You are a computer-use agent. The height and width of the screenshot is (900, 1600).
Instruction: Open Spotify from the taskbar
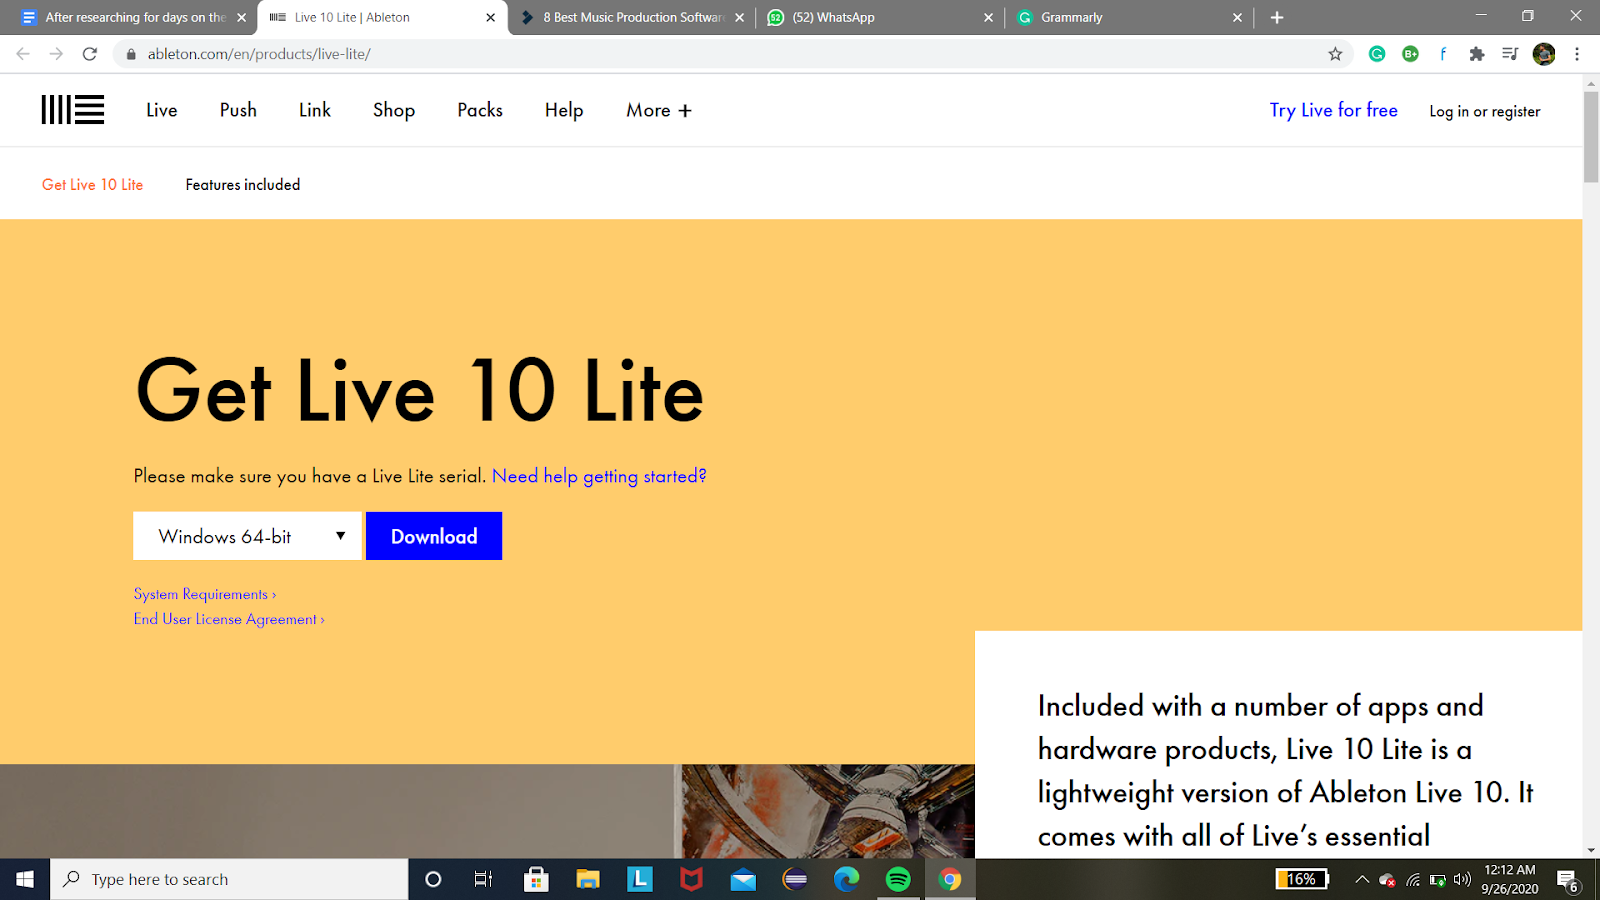898,879
